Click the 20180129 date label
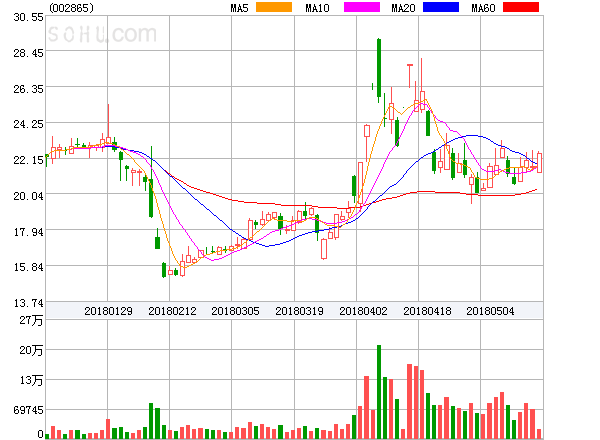 tap(108, 311)
